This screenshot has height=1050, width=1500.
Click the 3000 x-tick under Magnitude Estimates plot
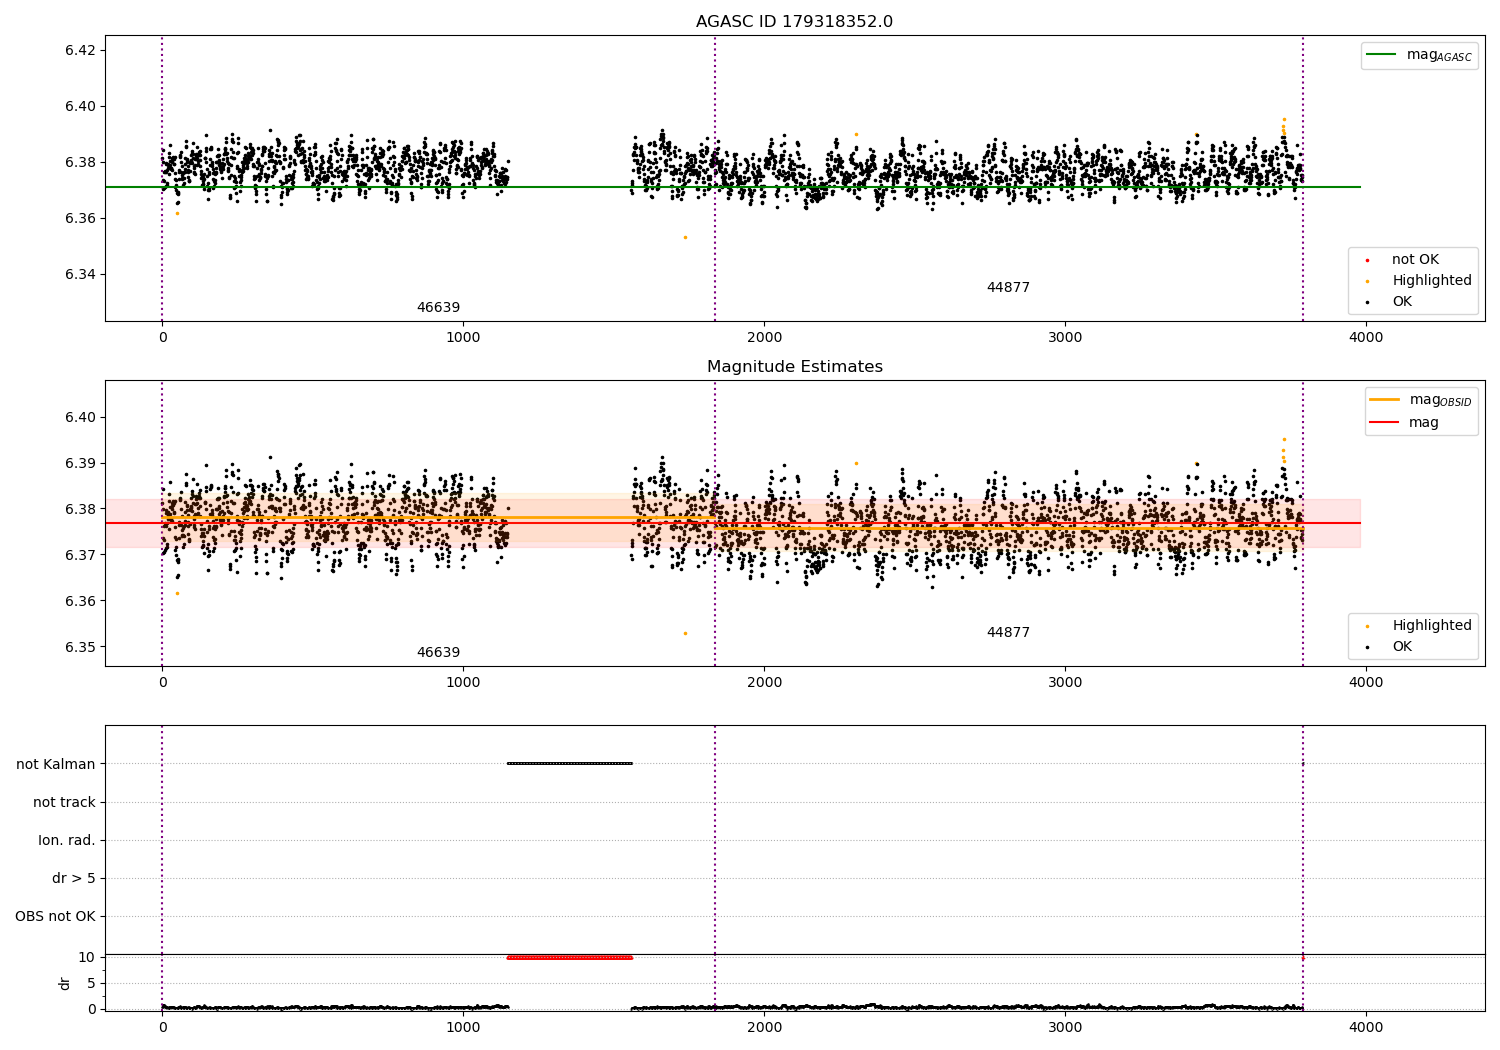1065,683
